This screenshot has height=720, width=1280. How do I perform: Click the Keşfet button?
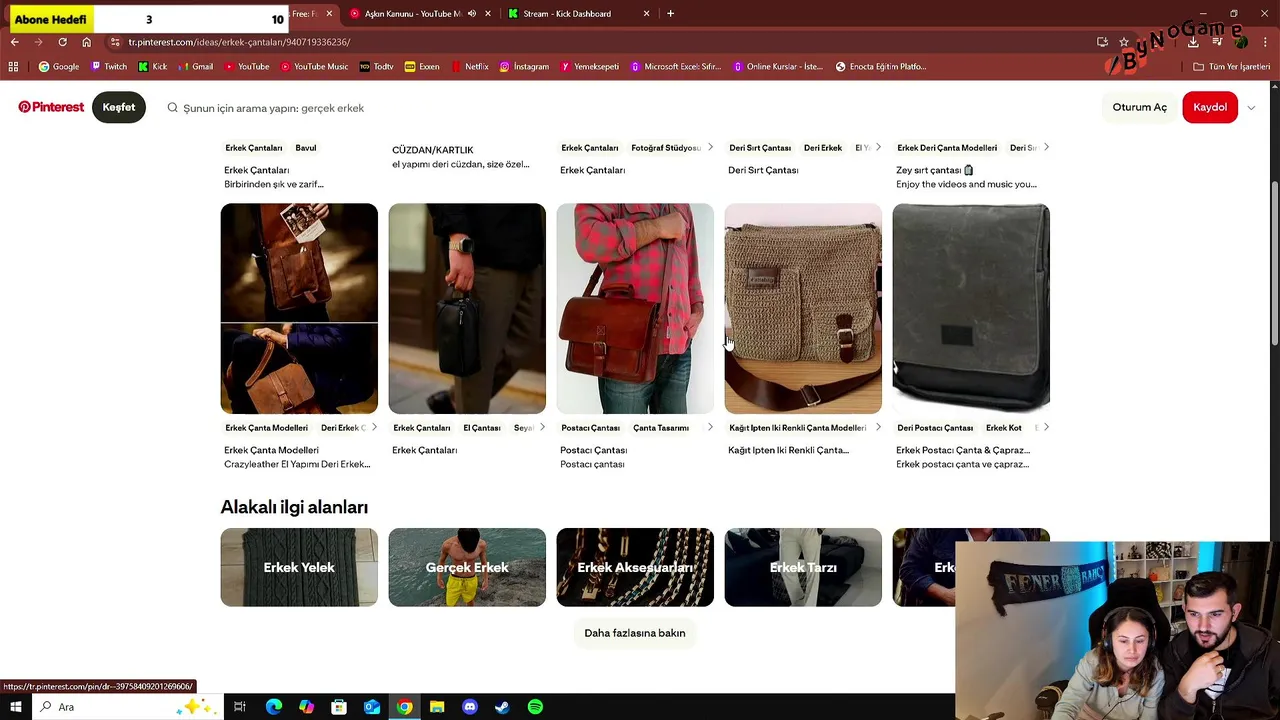[x=119, y=107]
